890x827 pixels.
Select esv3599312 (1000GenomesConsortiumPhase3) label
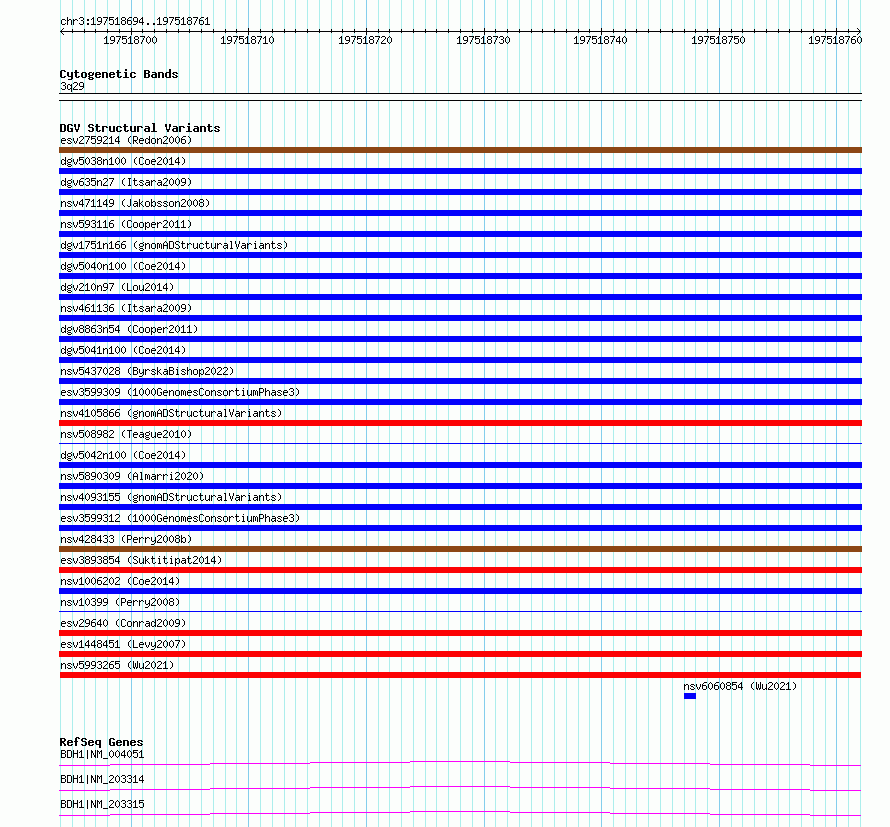(x=180, y=518)
